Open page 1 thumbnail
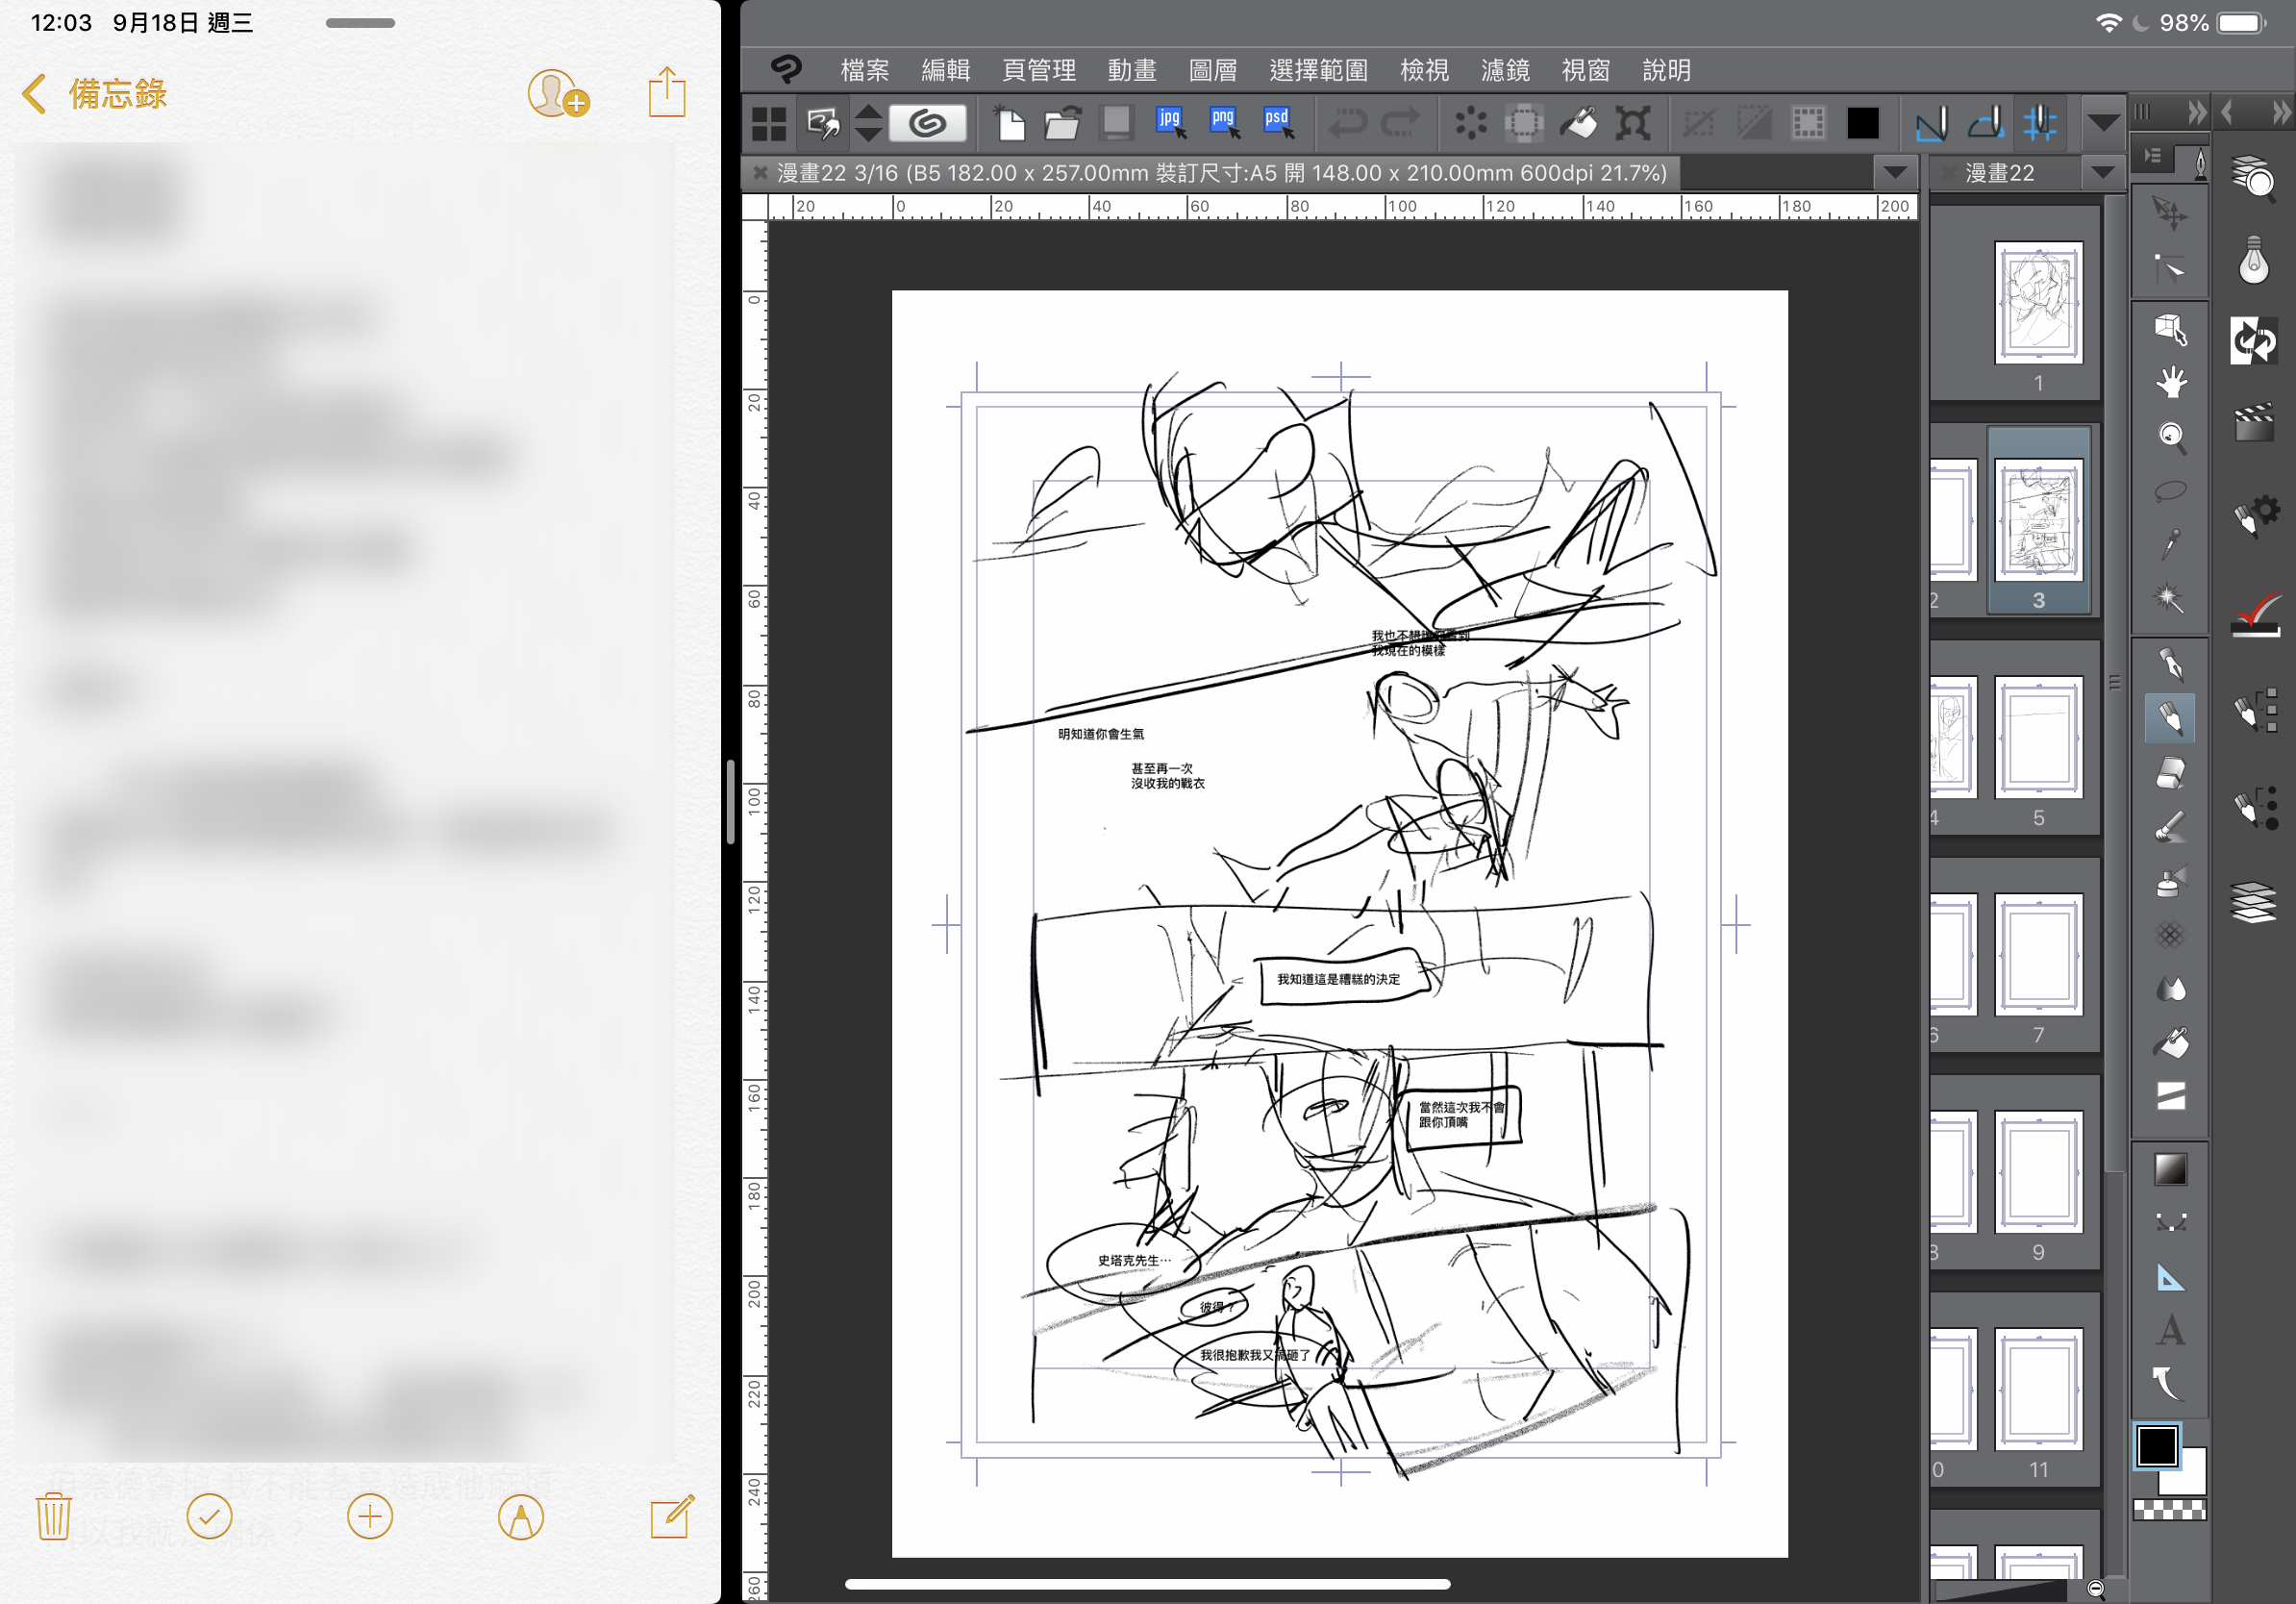Image resolution: width=2296 pixels, height=1604 pixels. point(2038,303)
